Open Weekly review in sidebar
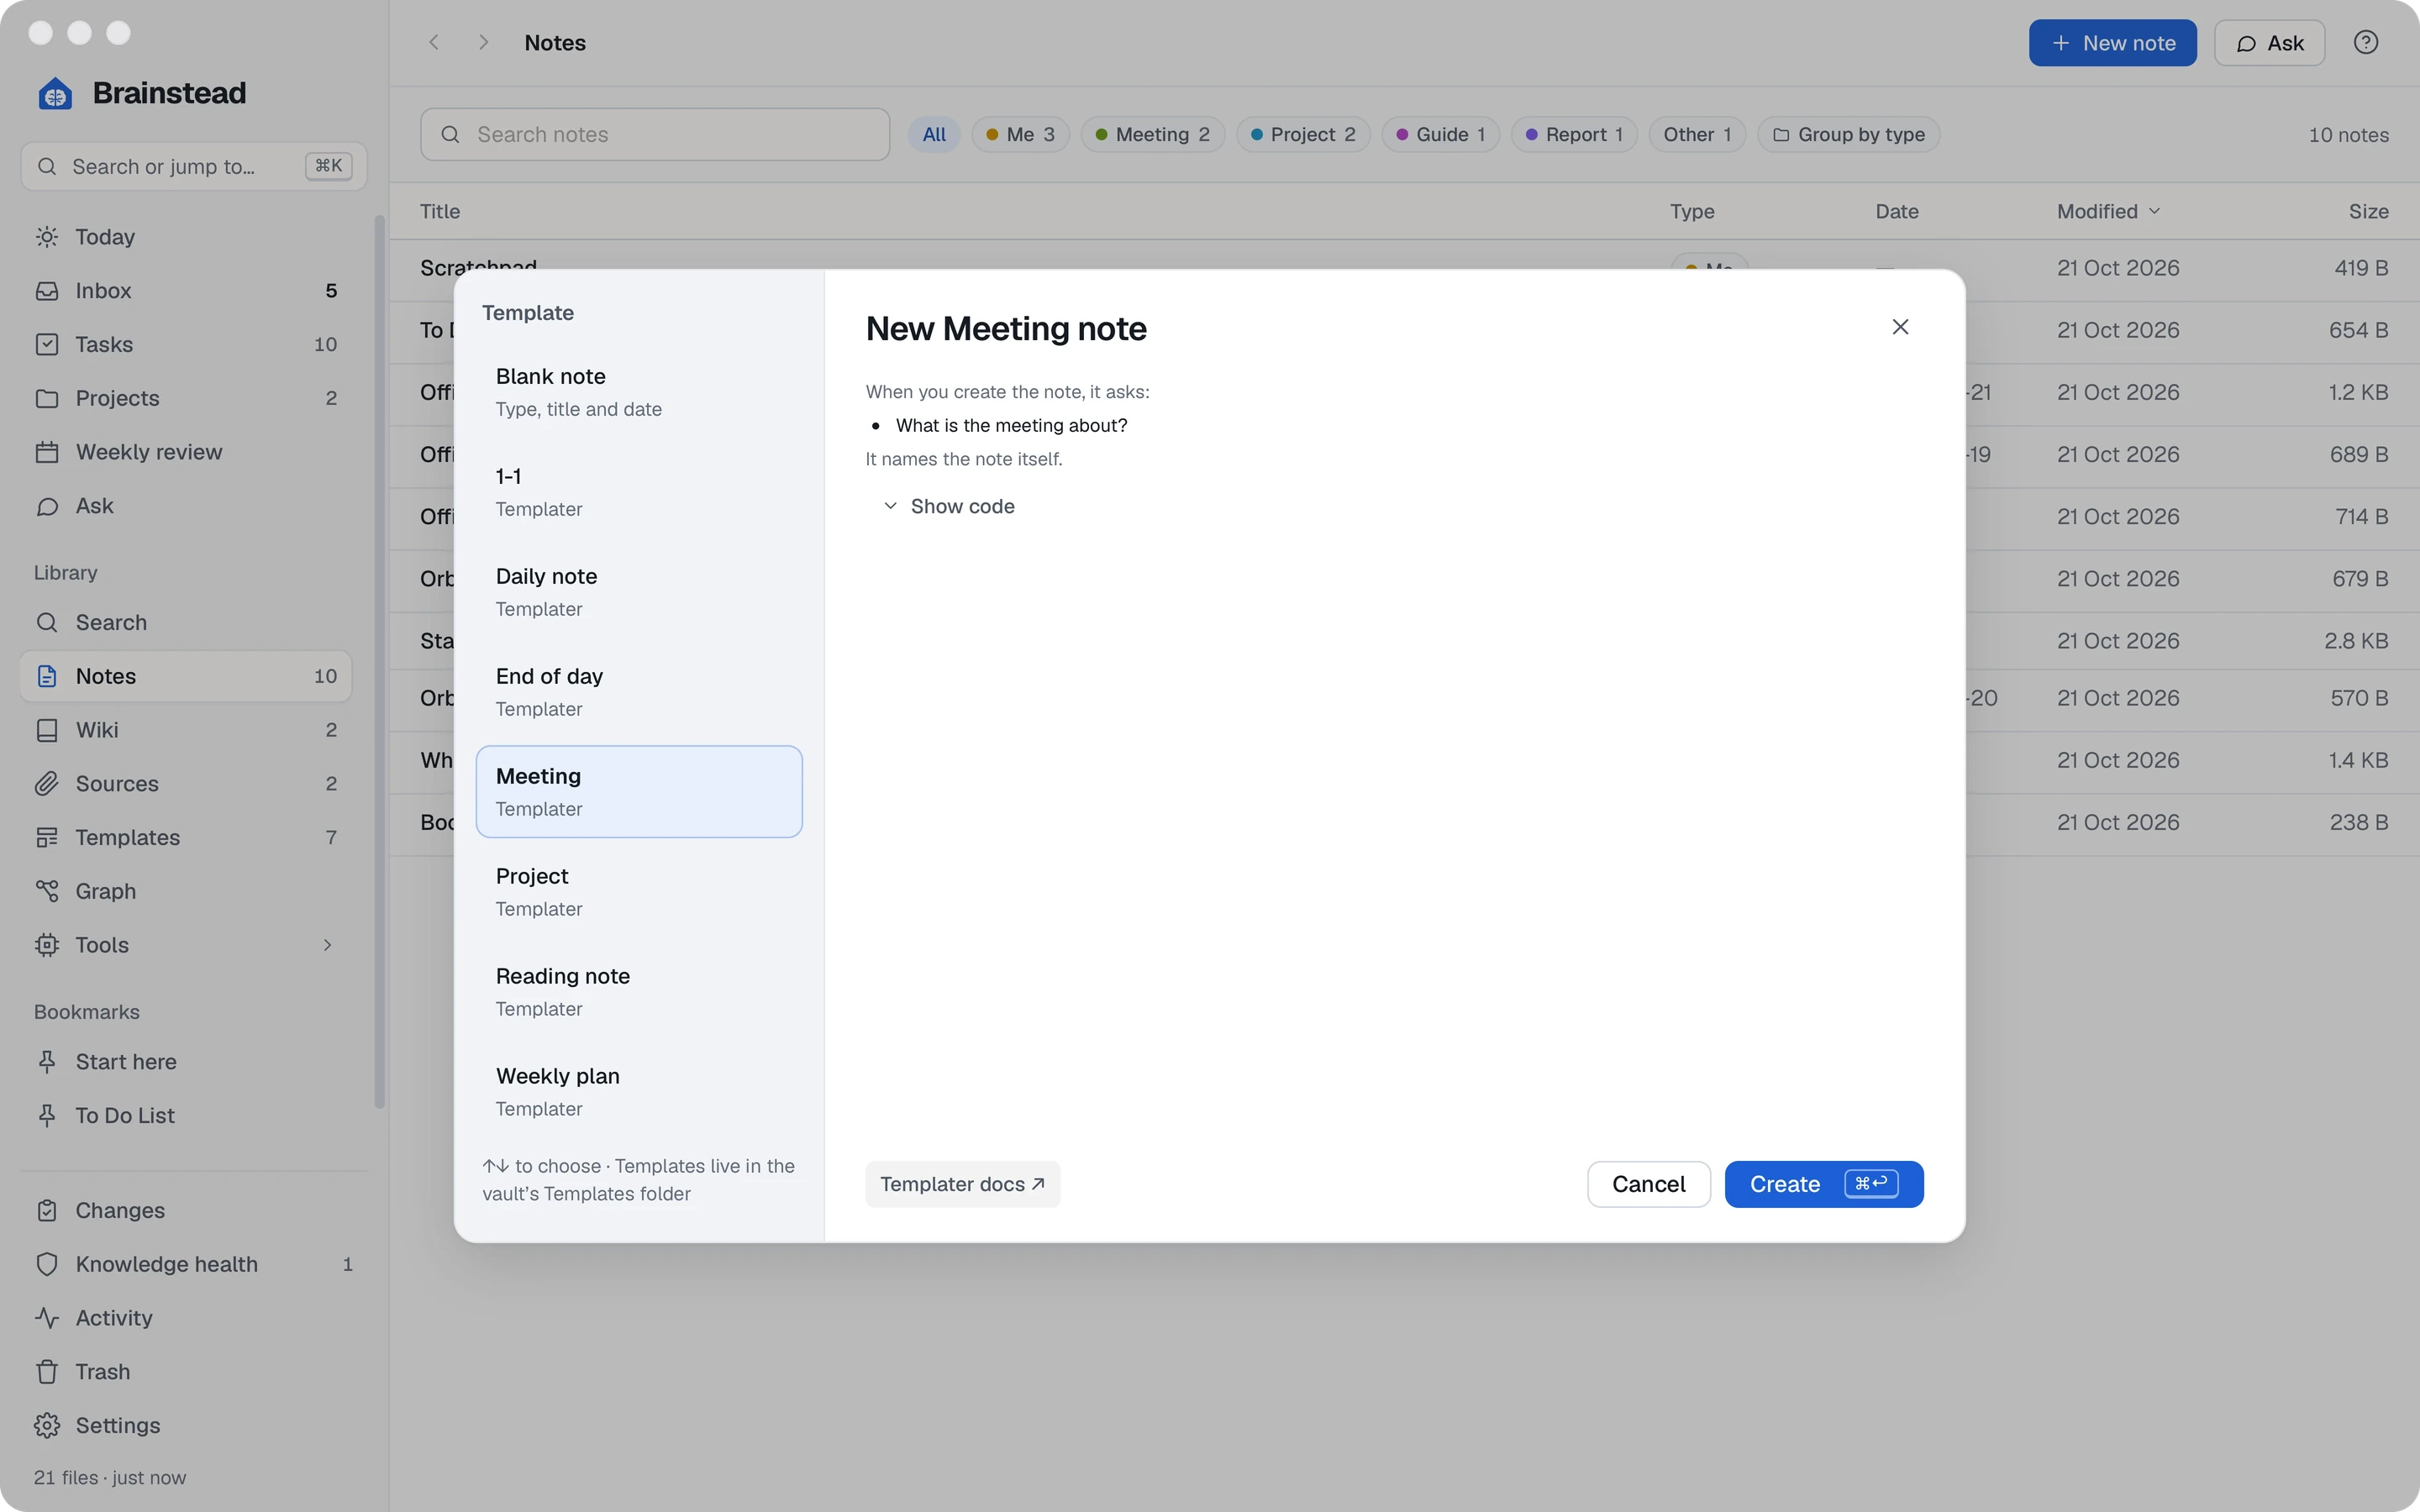Screen dimensions: 2420x1512 coord(185,452)
